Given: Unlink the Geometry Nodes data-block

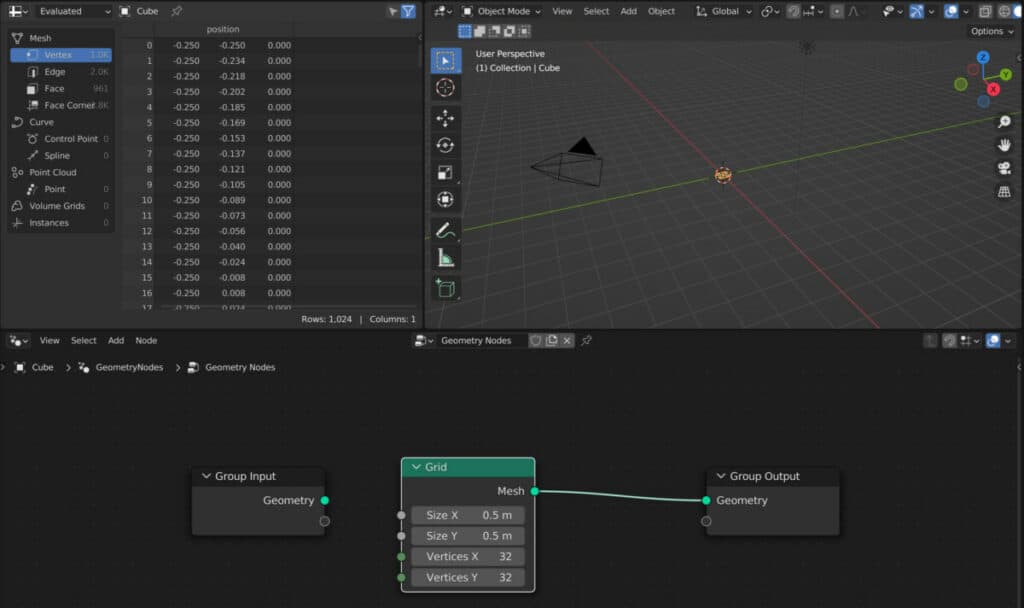Looking at the screenshot, I should coord(567,340).
